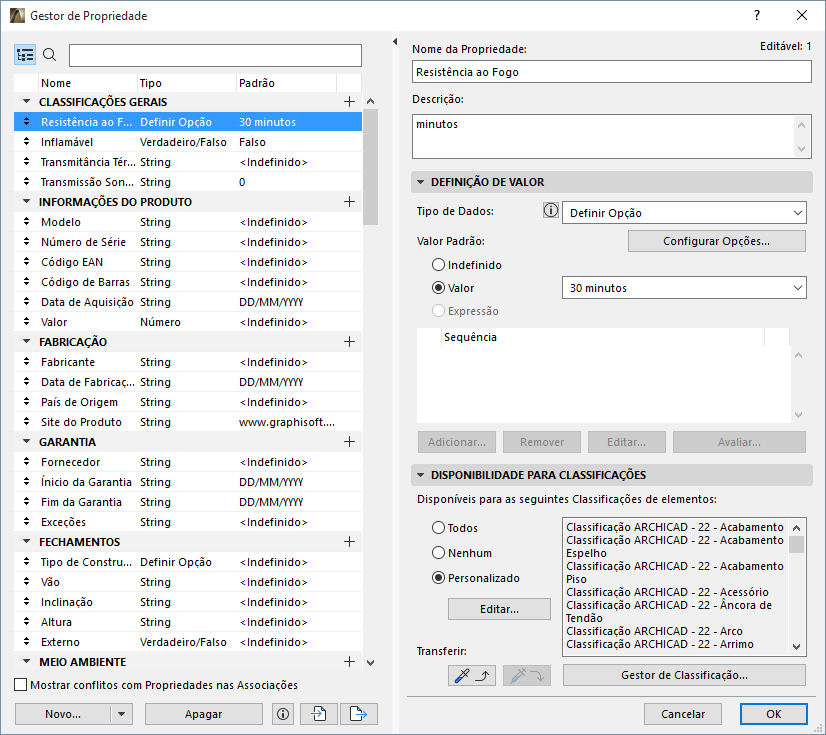826x735 pixels.
Task: Grab reorder handle of Altura row
Action: pos(26,622)
